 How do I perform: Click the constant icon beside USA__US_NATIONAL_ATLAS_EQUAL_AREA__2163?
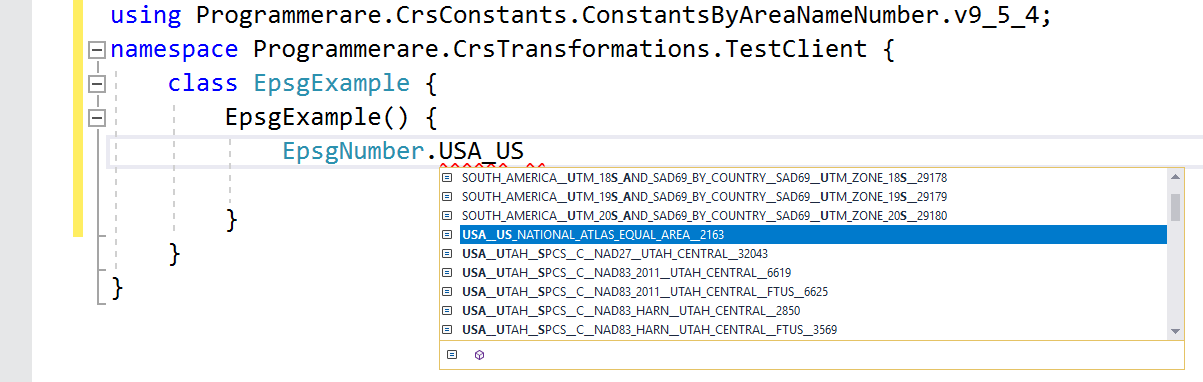click(449, 235)
